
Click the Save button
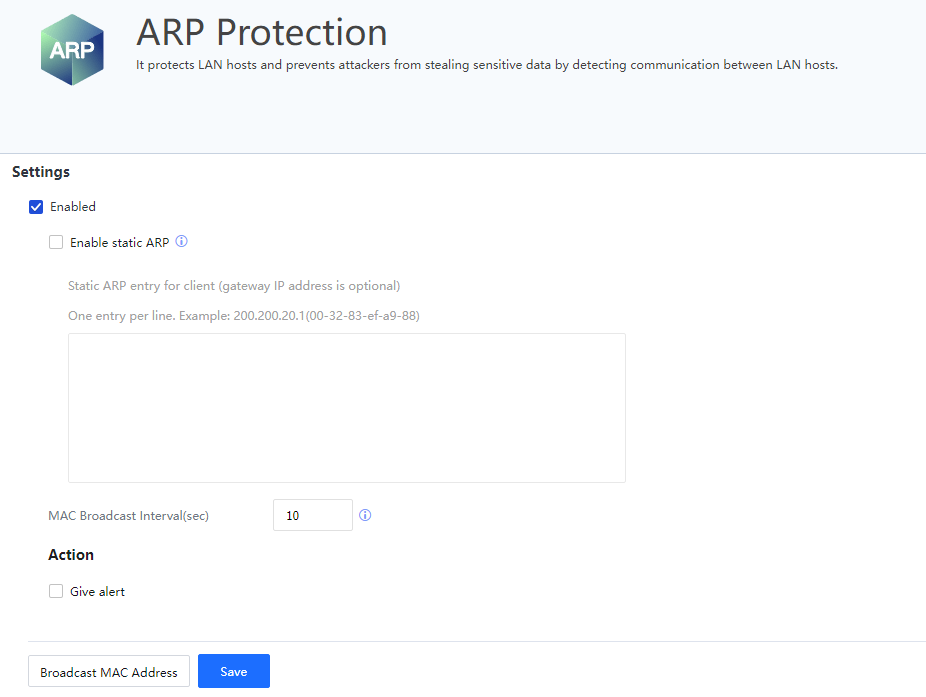click(233, 672)
